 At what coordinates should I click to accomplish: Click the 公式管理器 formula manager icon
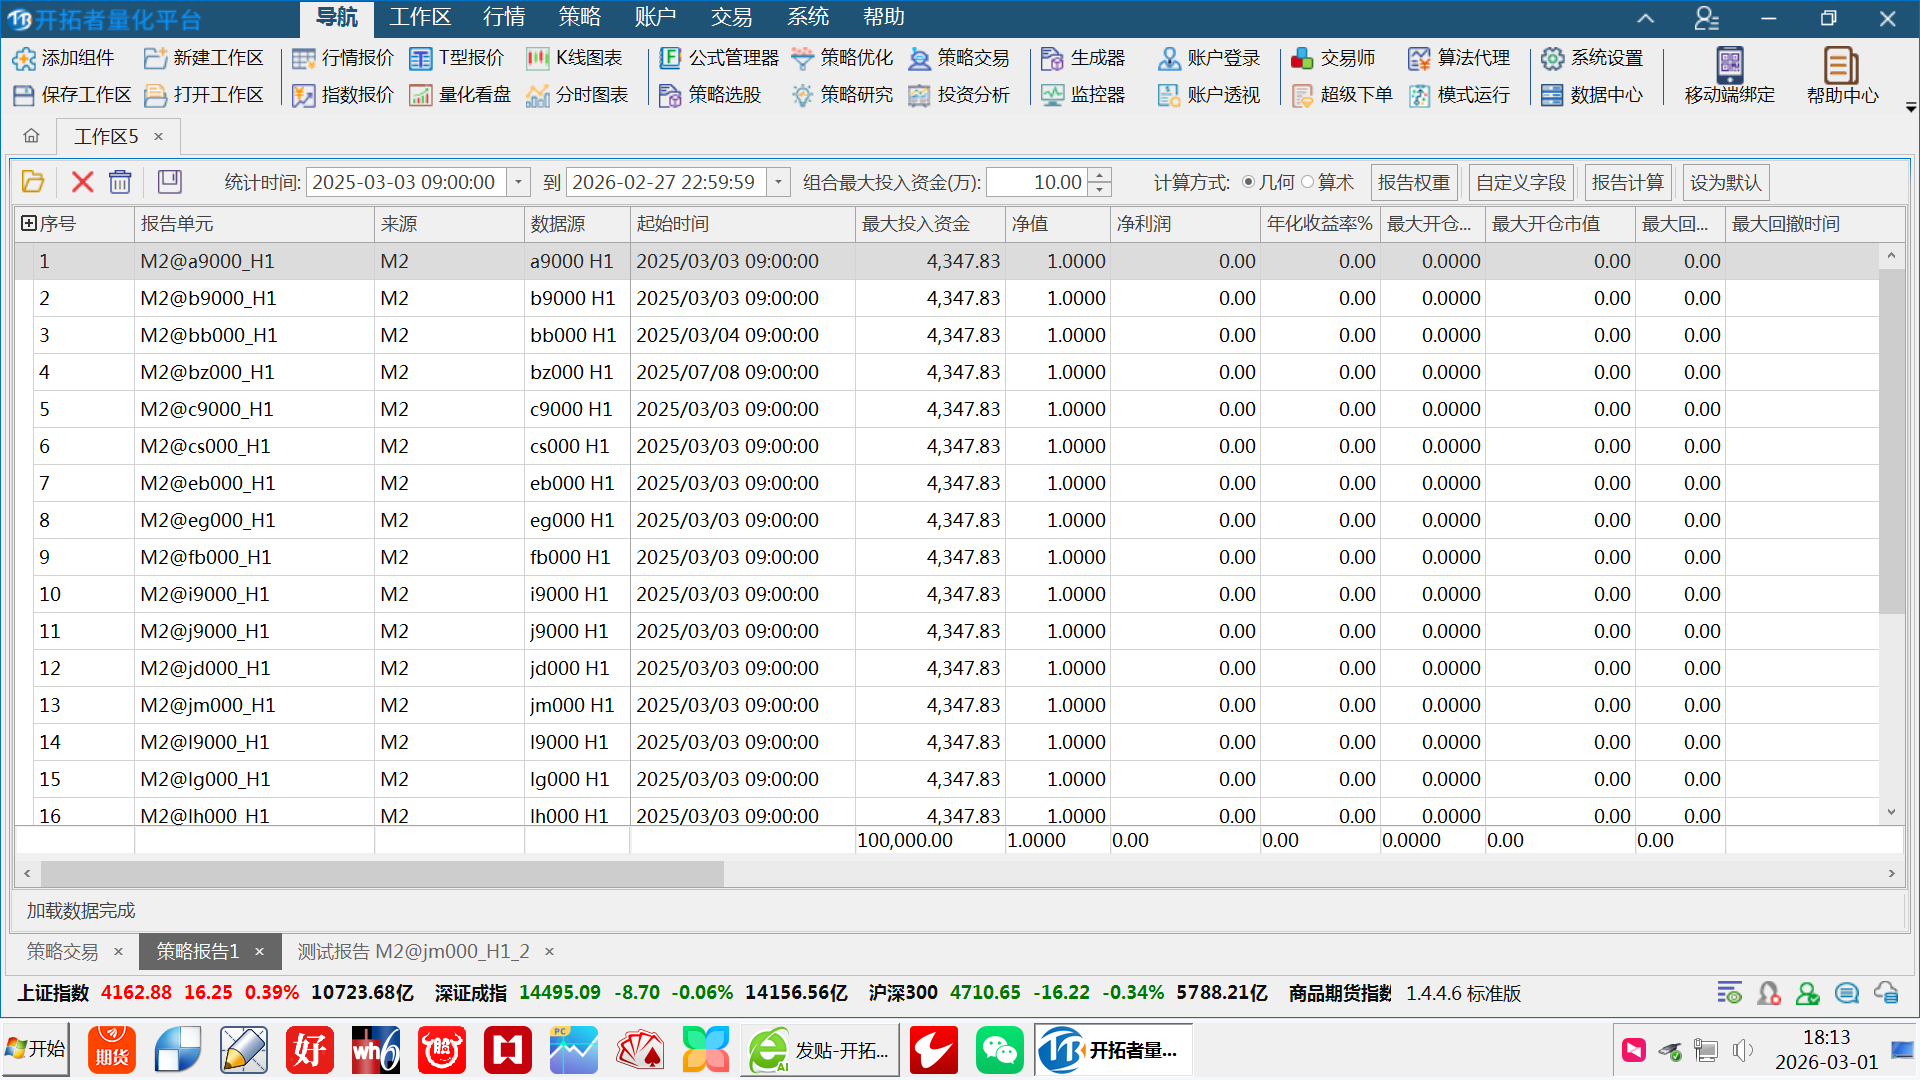coord(670,58)
